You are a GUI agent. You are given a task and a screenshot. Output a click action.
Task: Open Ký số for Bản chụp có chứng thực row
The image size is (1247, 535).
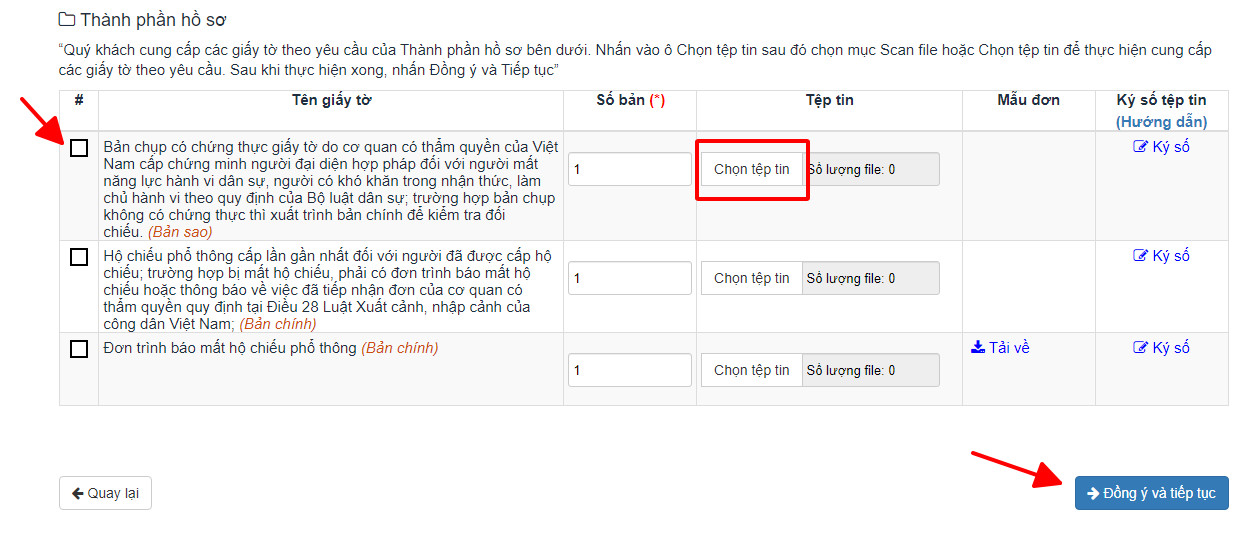(1161, 147)
